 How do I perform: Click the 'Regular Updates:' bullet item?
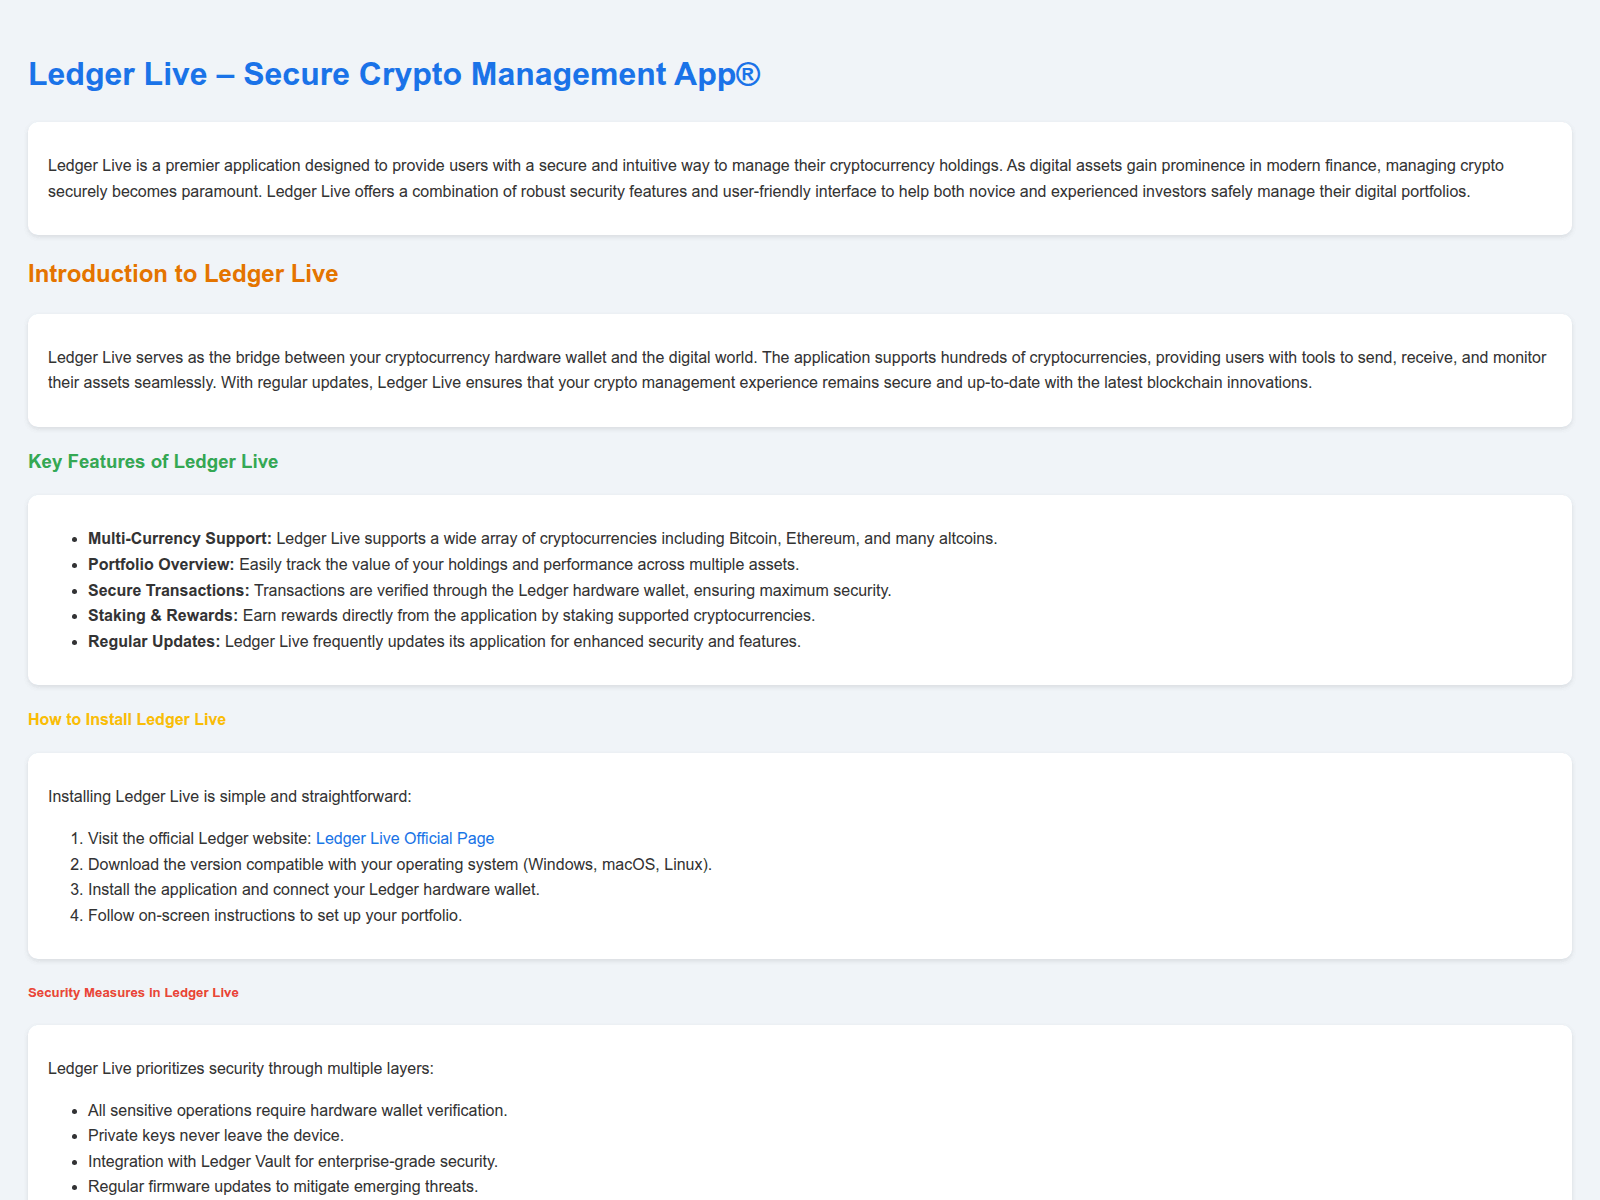444,641
